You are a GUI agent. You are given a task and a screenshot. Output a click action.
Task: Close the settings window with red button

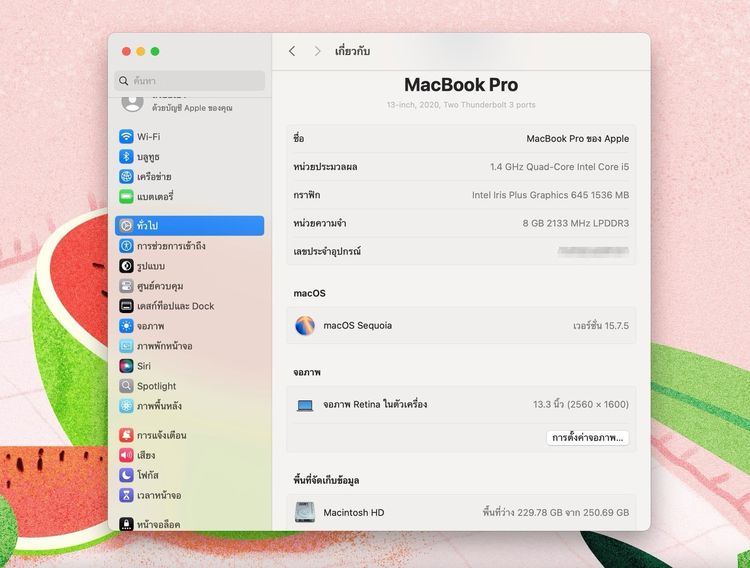coord(126,51)
